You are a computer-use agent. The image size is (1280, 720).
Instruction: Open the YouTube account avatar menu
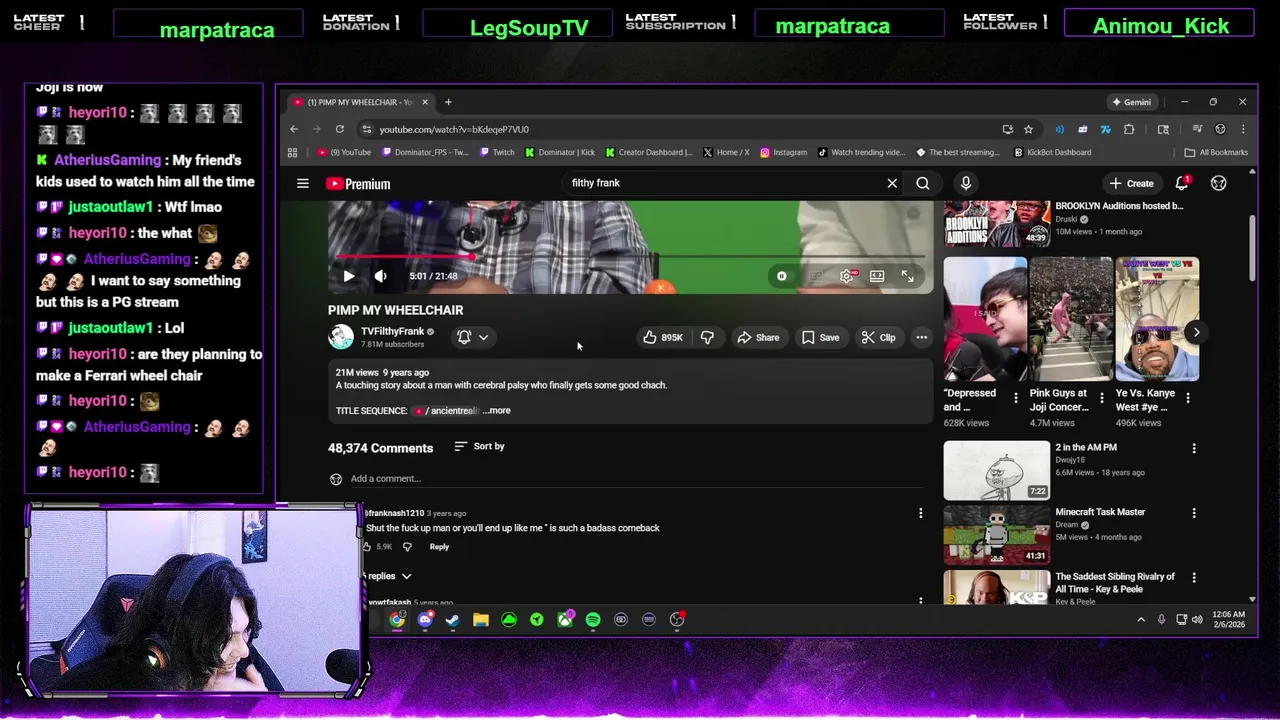(1218, 183)
